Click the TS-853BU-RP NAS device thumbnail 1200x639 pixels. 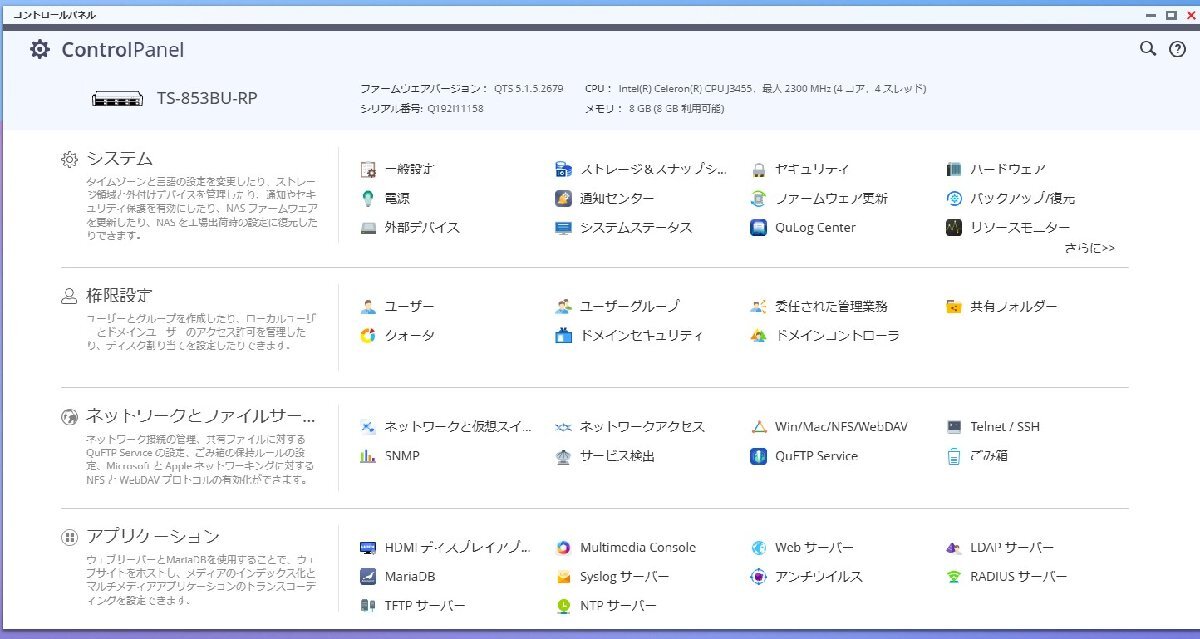(117, 99)
